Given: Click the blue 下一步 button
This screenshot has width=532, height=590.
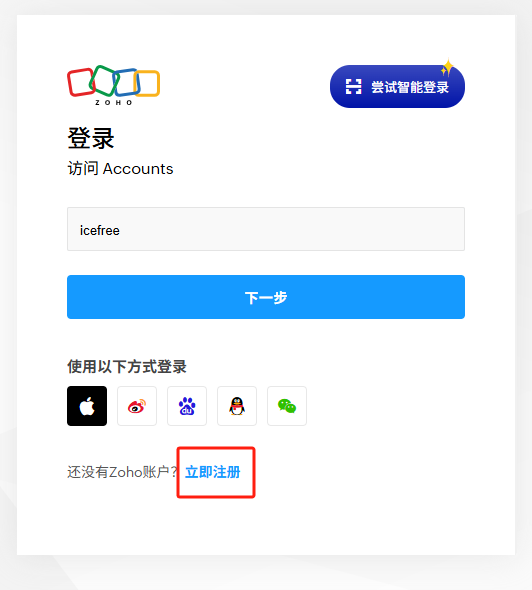Looking at the screenshot, I should click(266, 297).
